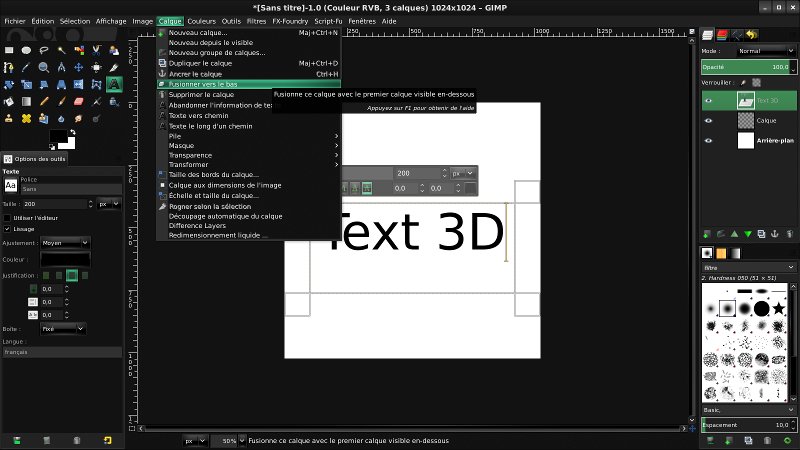This screenshot has height=450, width=800.
Task: Select the Paintbrush tool
Action: pos(61,102)
